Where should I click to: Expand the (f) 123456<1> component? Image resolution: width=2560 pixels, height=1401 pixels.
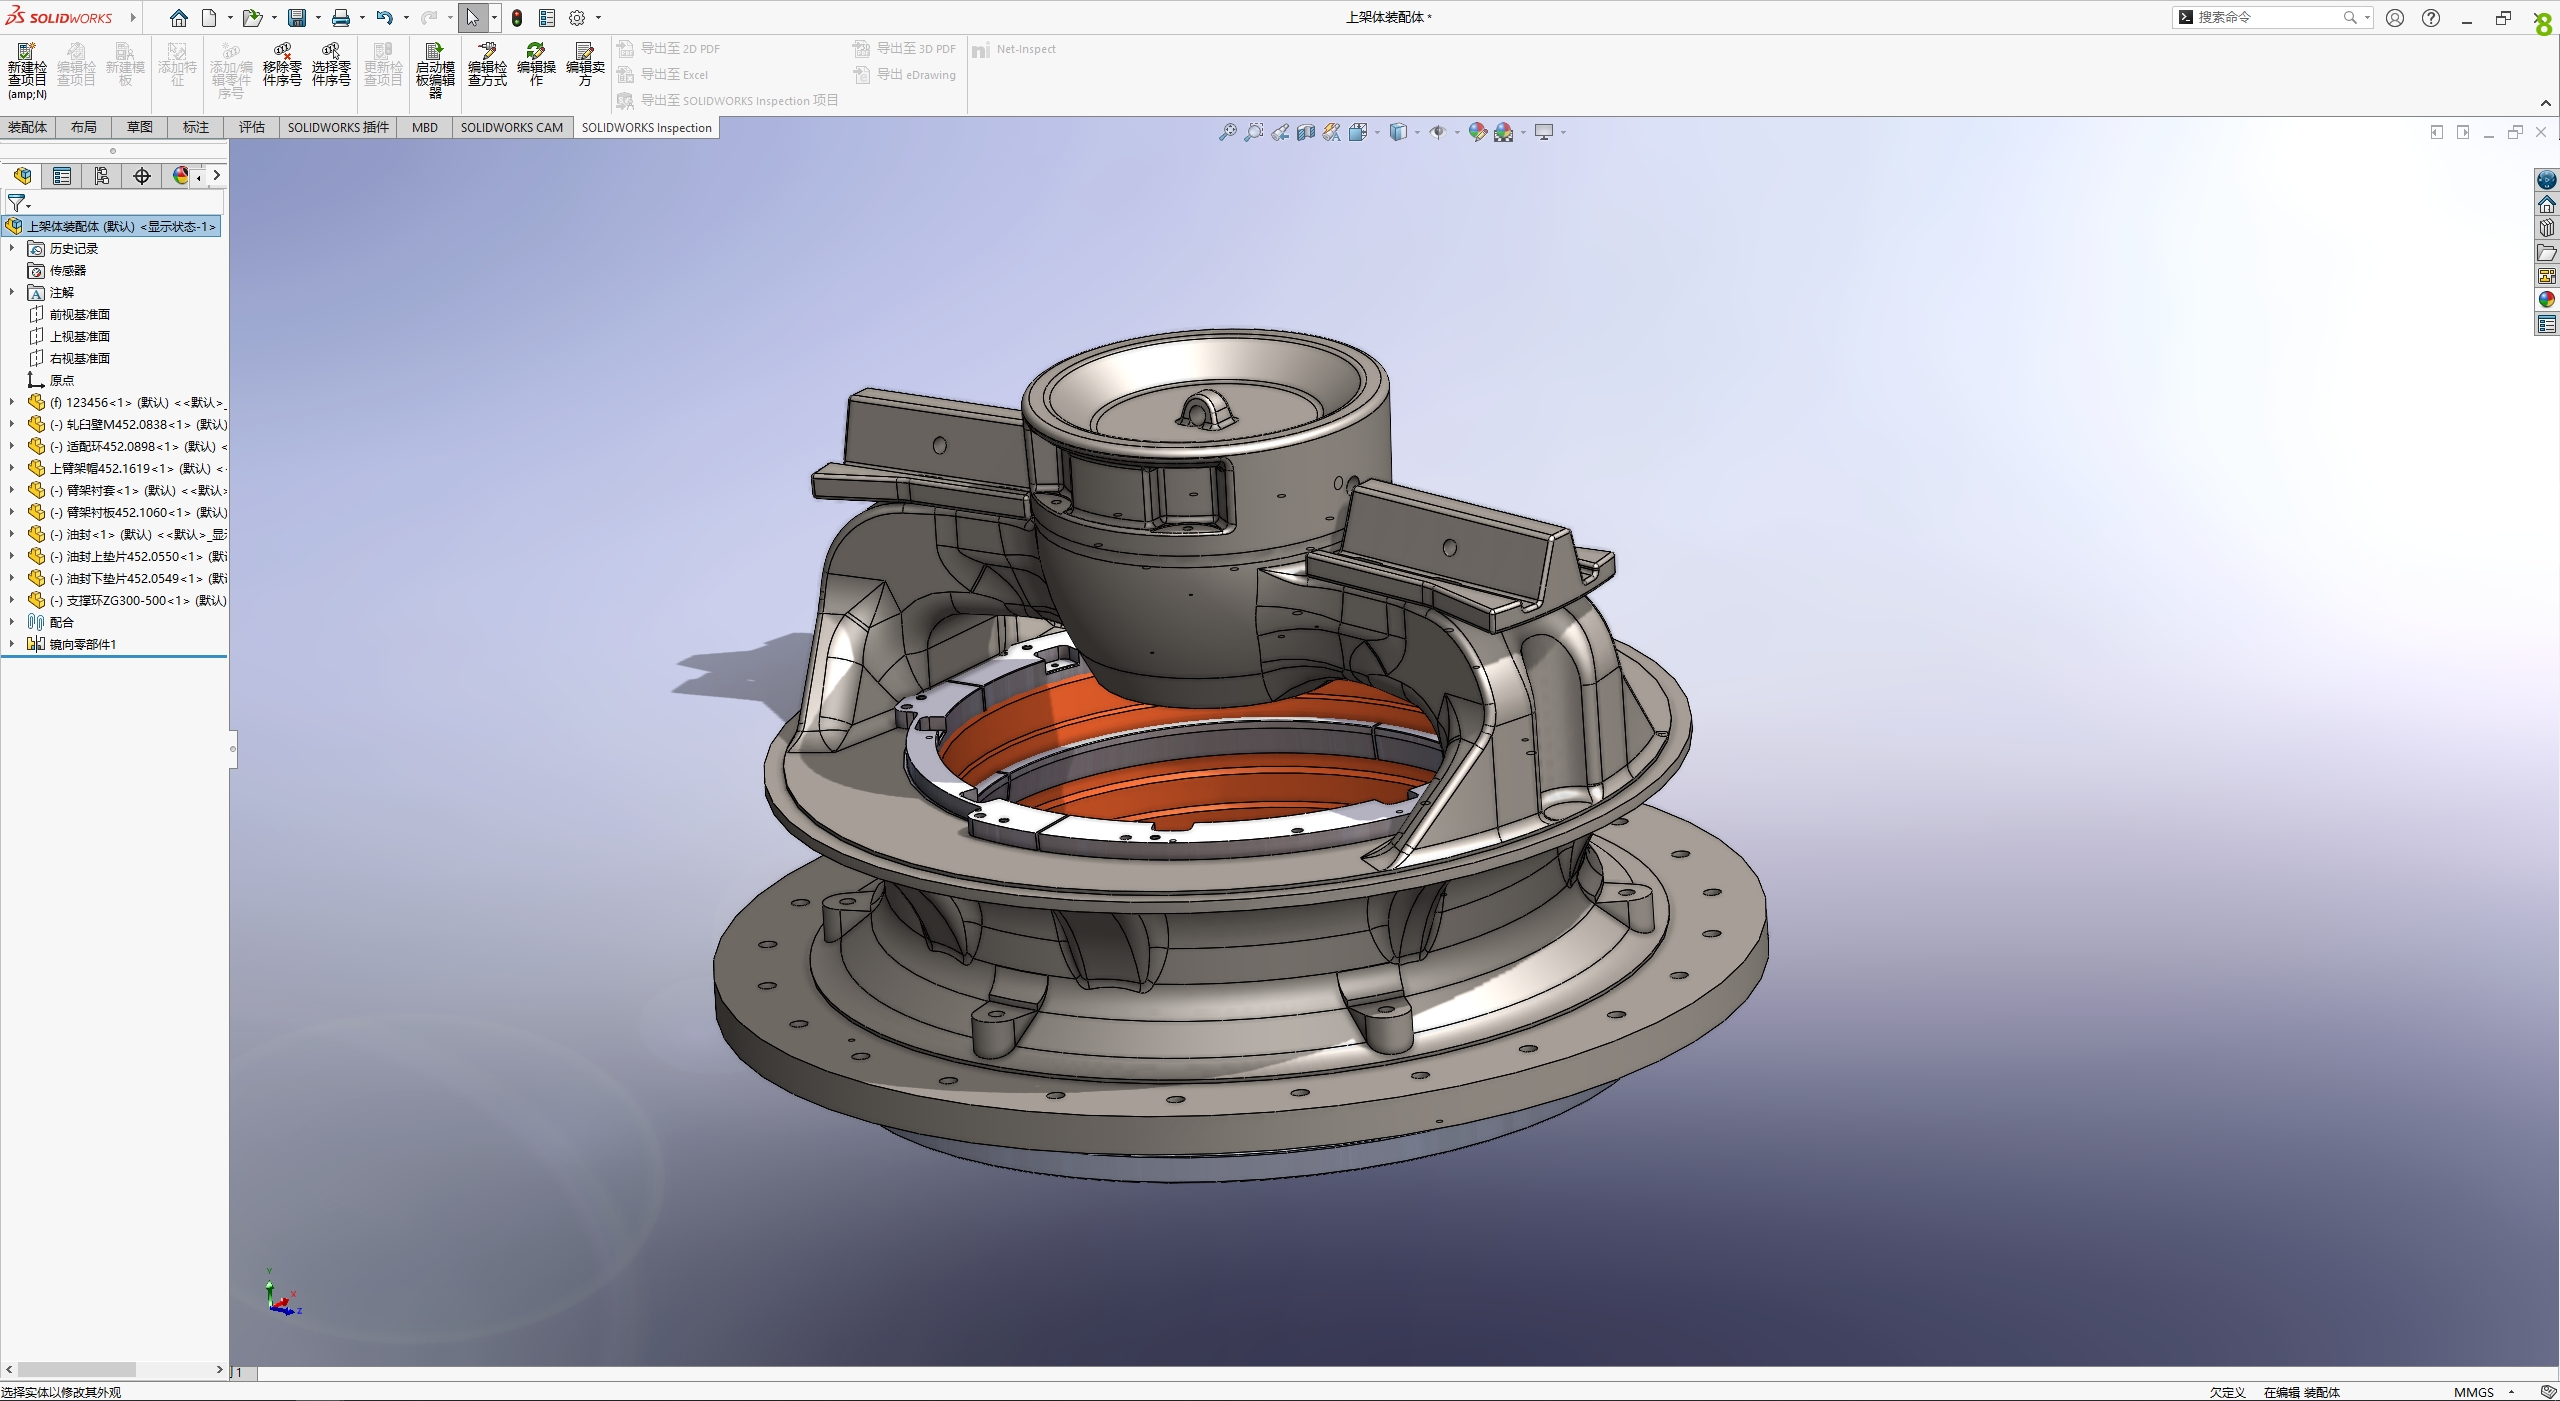(12, 402)
